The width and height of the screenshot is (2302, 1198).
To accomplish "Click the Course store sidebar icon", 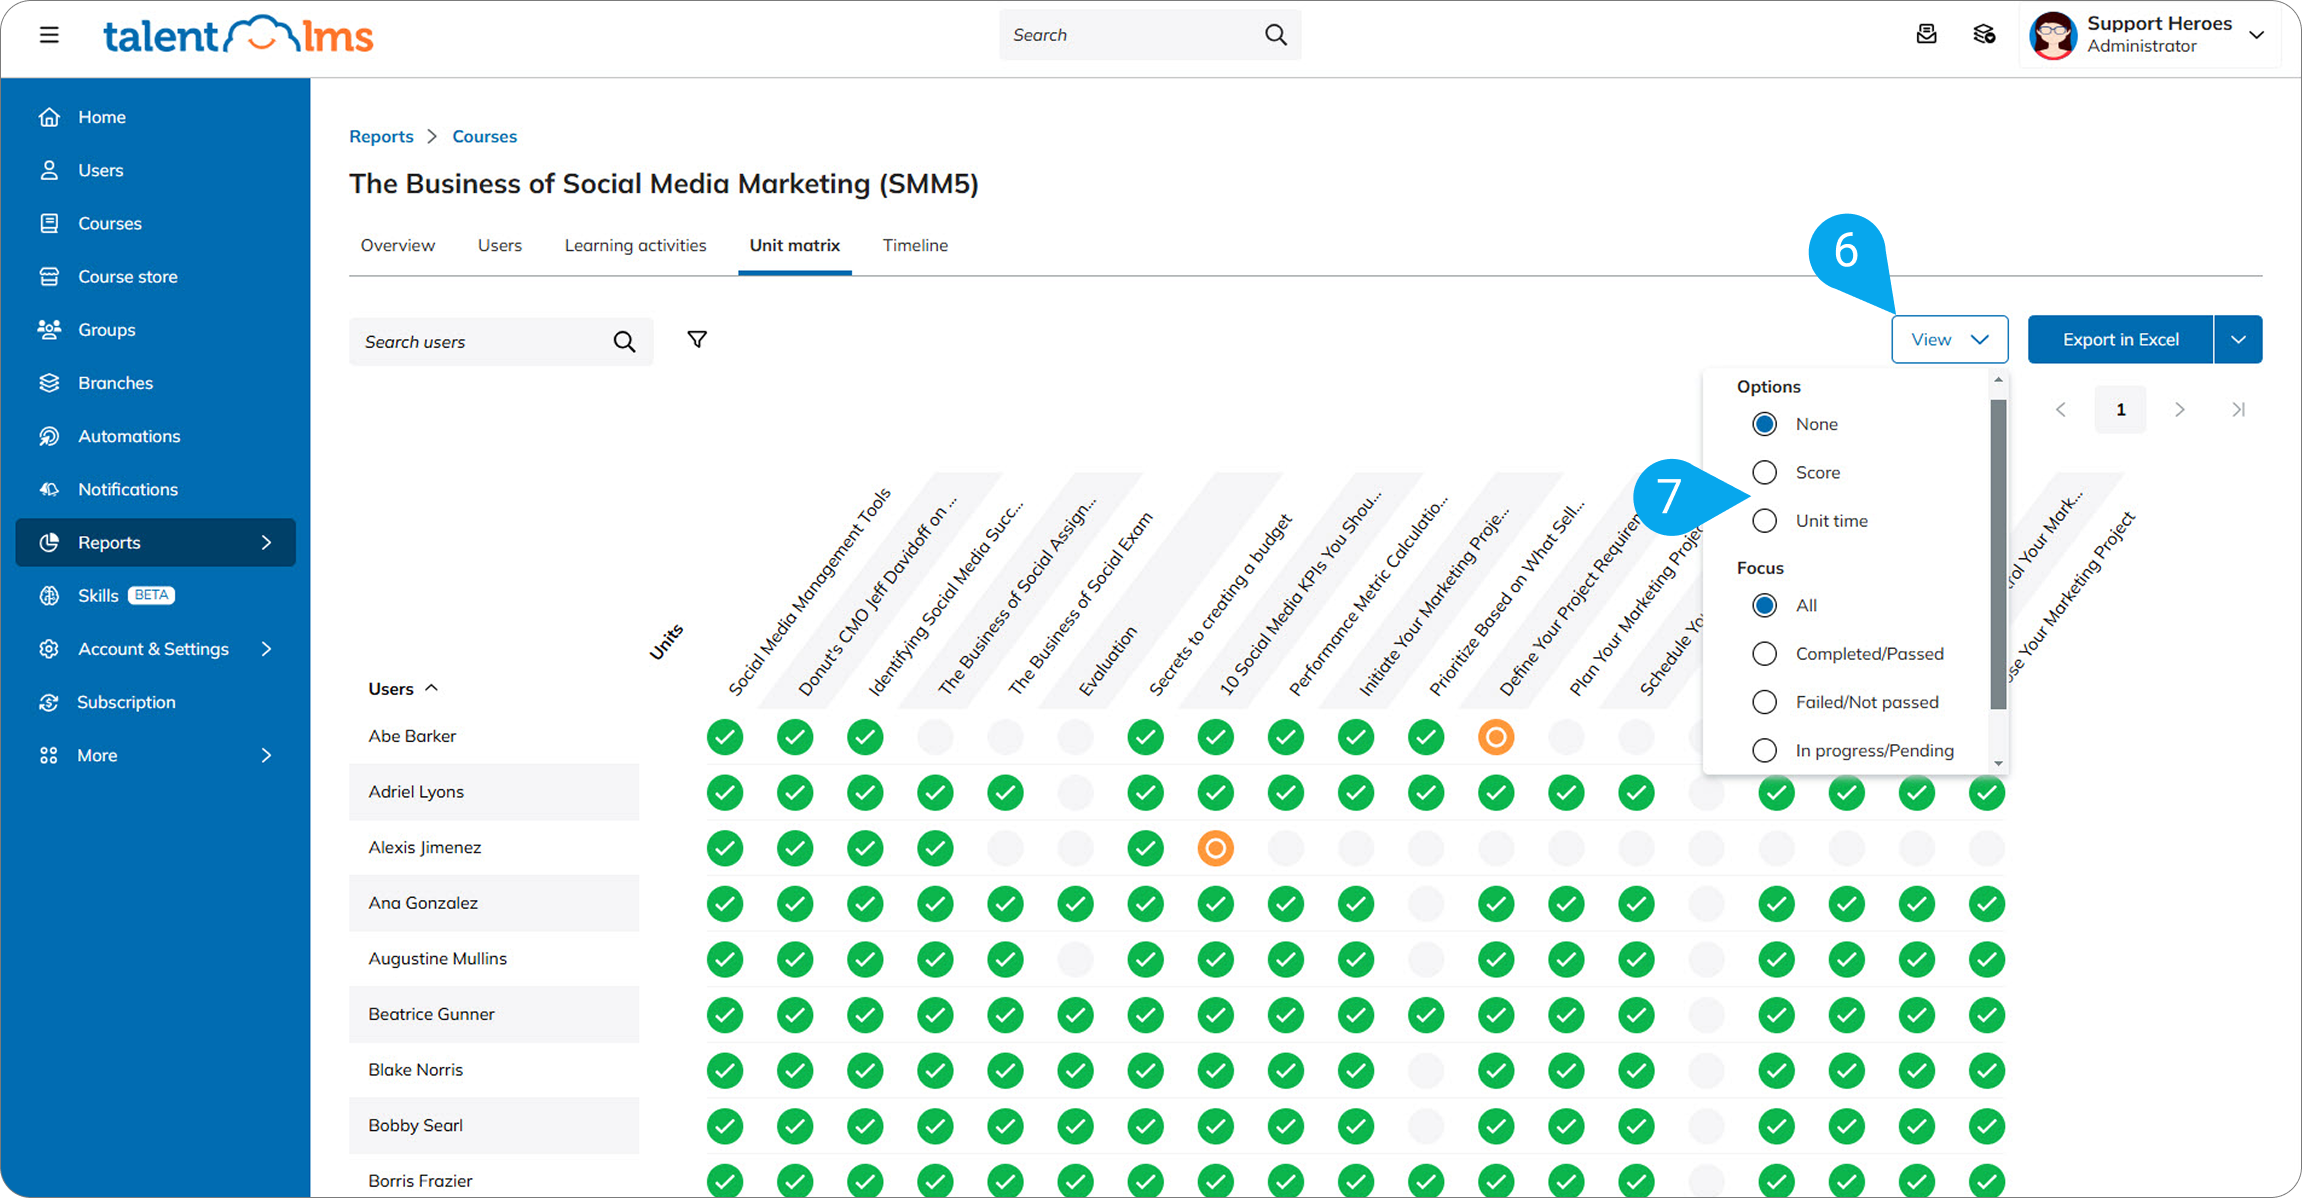I will coord(49,276).
